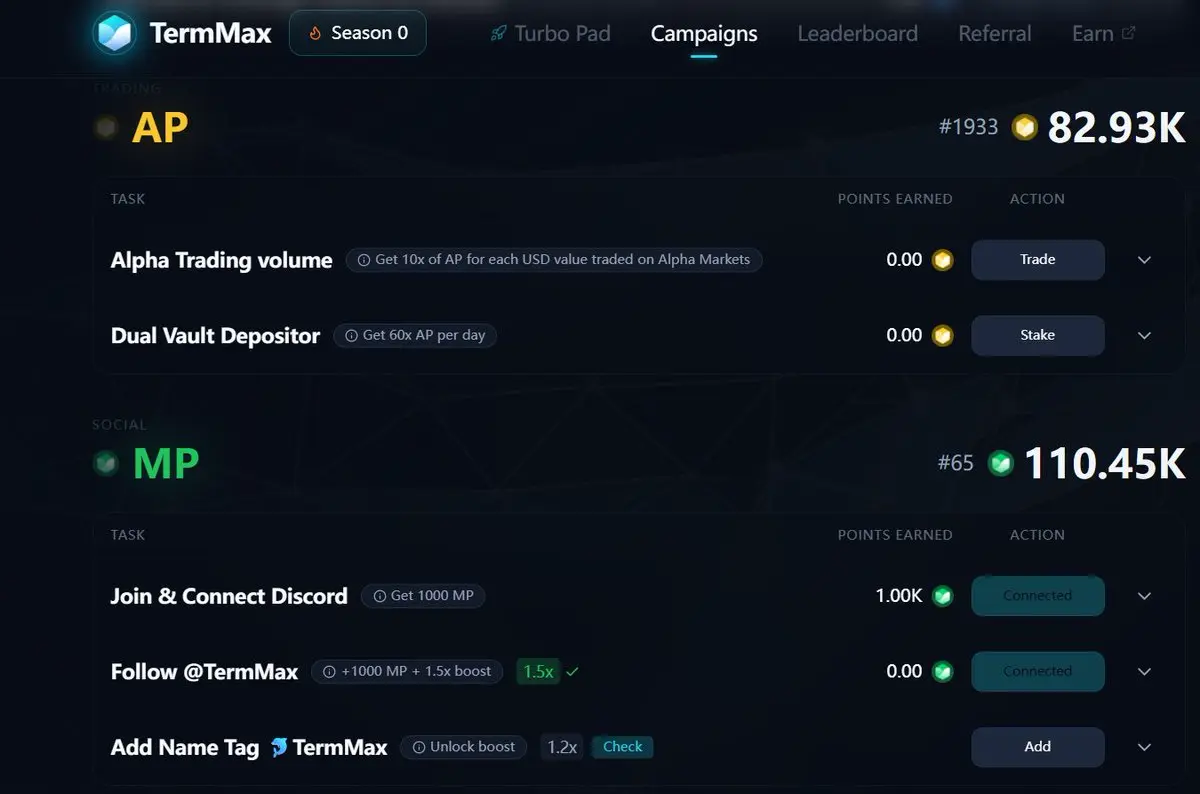Image resolution: width=1200 pixels, height=794 pixels.
Task: Expand the Alpha Trading volume row
Action: tap(1145, 260)
